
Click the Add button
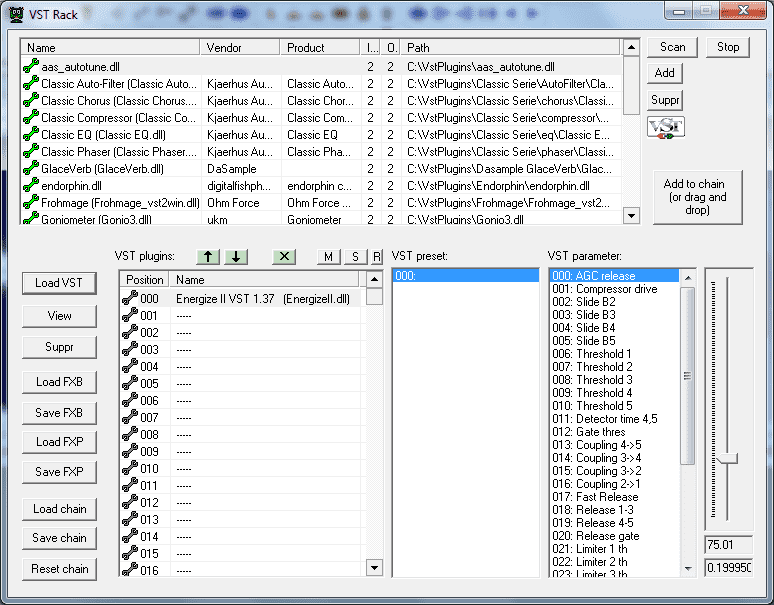[664, 73]
